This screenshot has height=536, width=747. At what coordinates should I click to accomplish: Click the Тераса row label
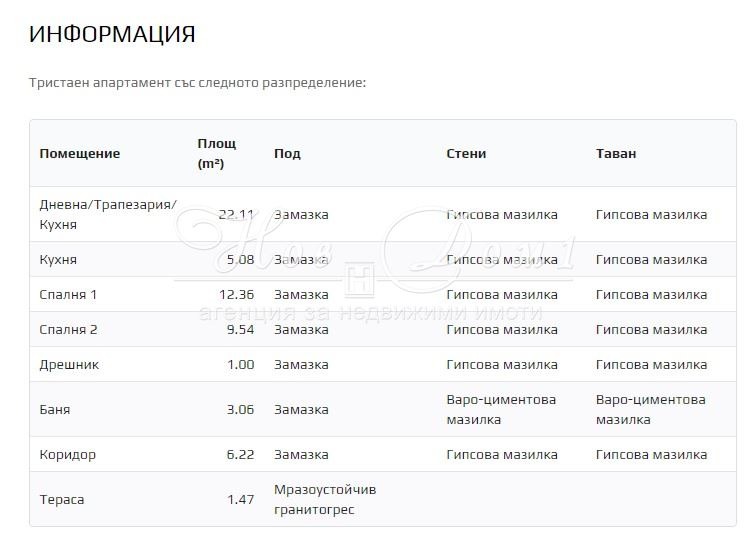click(62, 500)
